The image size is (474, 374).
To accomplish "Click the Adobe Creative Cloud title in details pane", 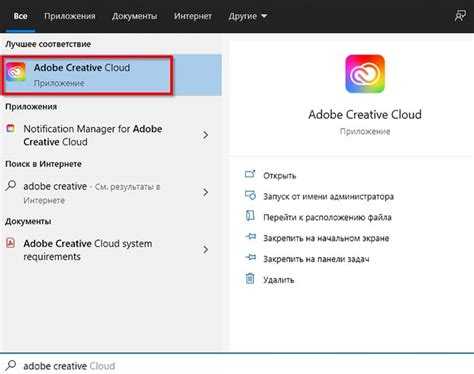I will pos(365,115).
